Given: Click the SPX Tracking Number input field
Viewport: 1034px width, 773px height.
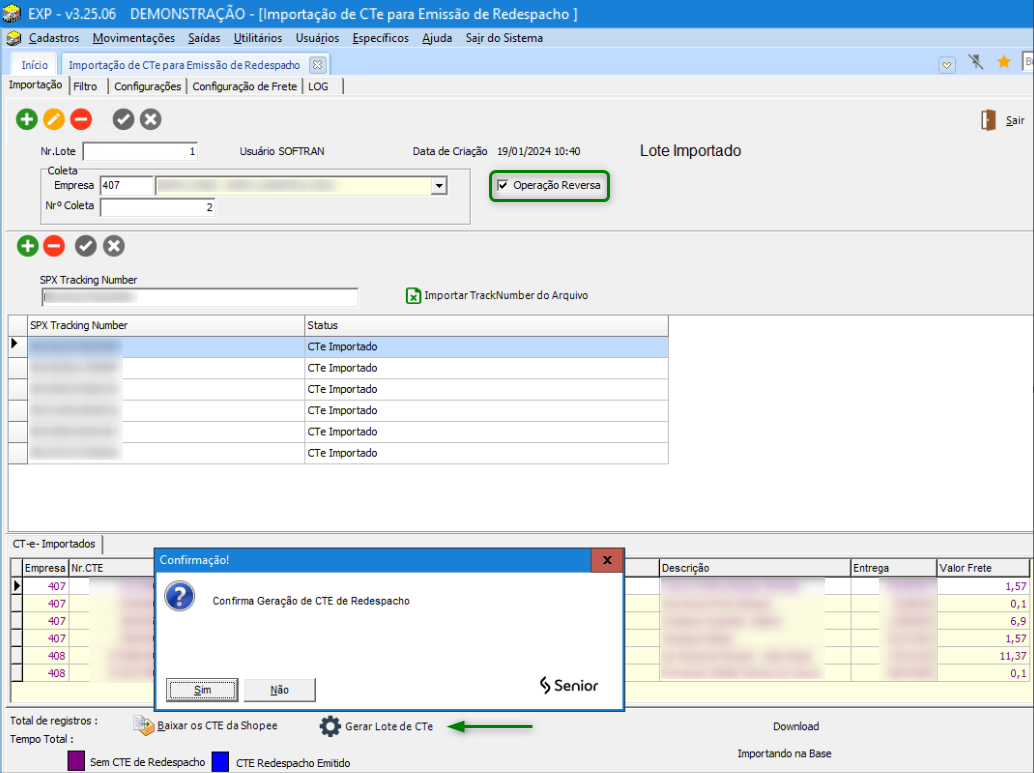Looking at the screenshot, I should click(x=199, y=297).
